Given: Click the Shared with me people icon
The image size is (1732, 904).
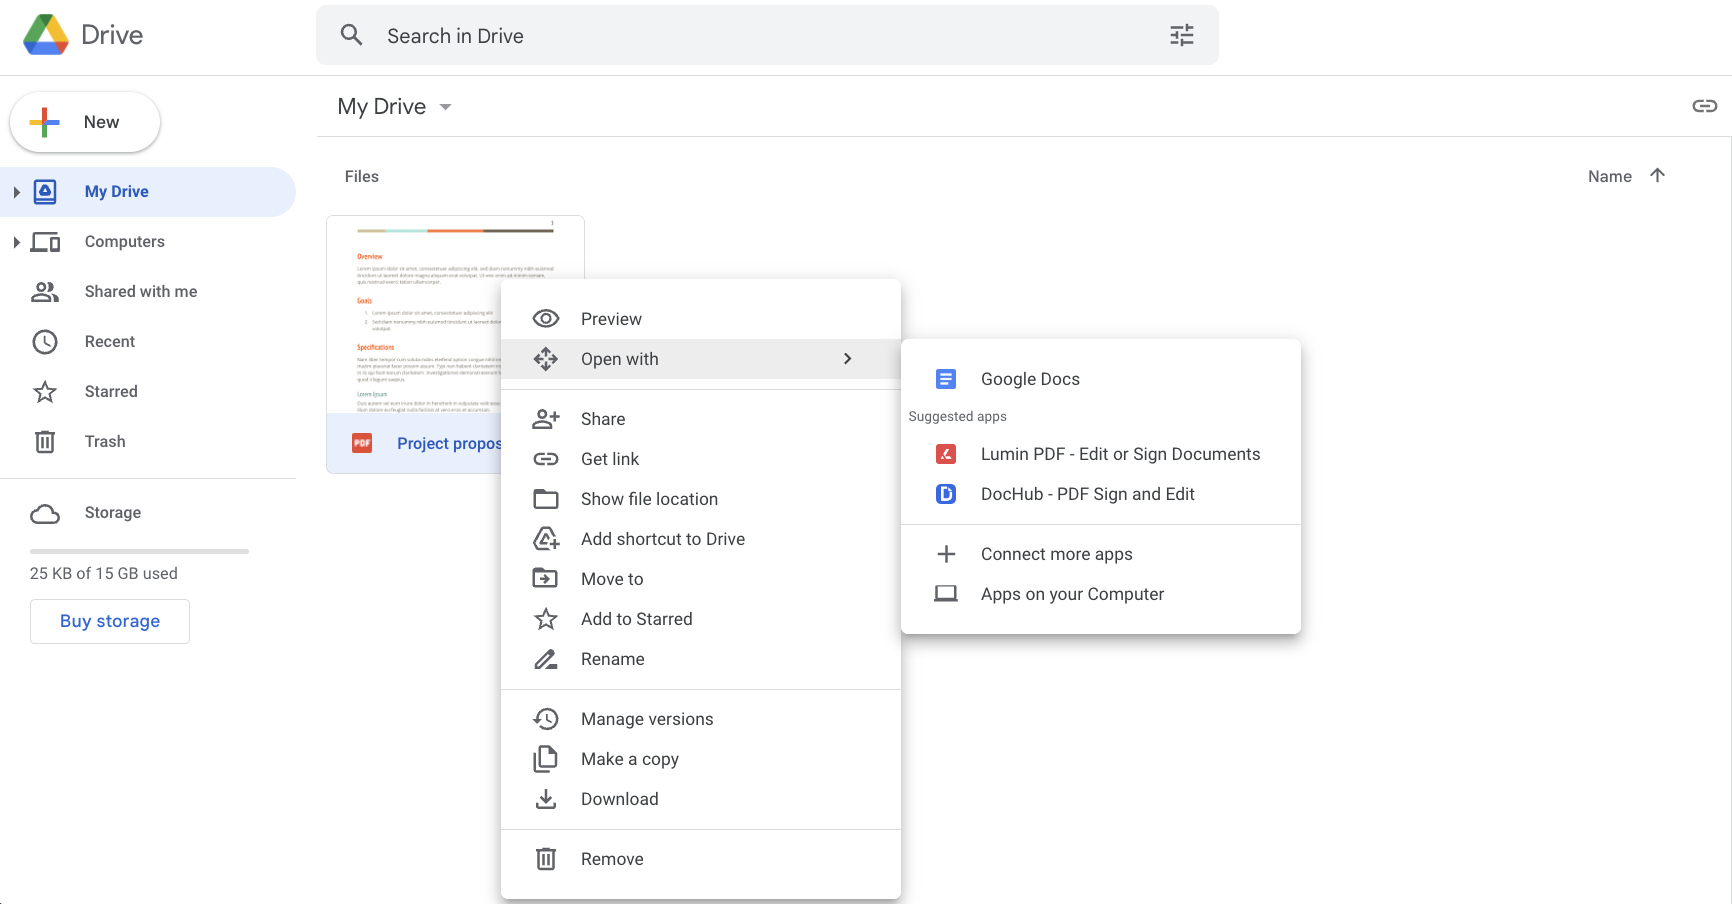Looking at the screenshot, I should [45, 292].
